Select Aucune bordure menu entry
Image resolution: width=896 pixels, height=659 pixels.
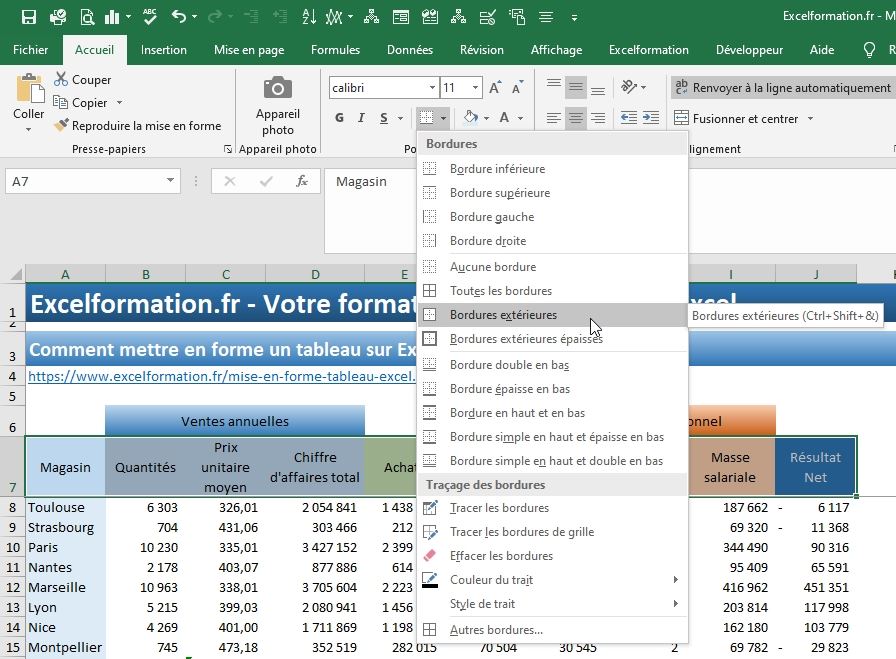click(x=553, y=267)
